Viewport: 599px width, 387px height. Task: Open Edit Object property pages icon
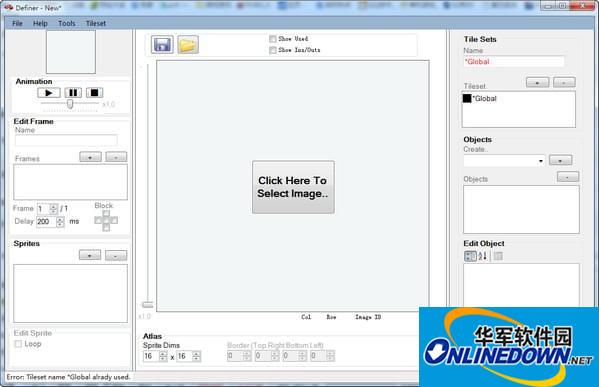498,256
